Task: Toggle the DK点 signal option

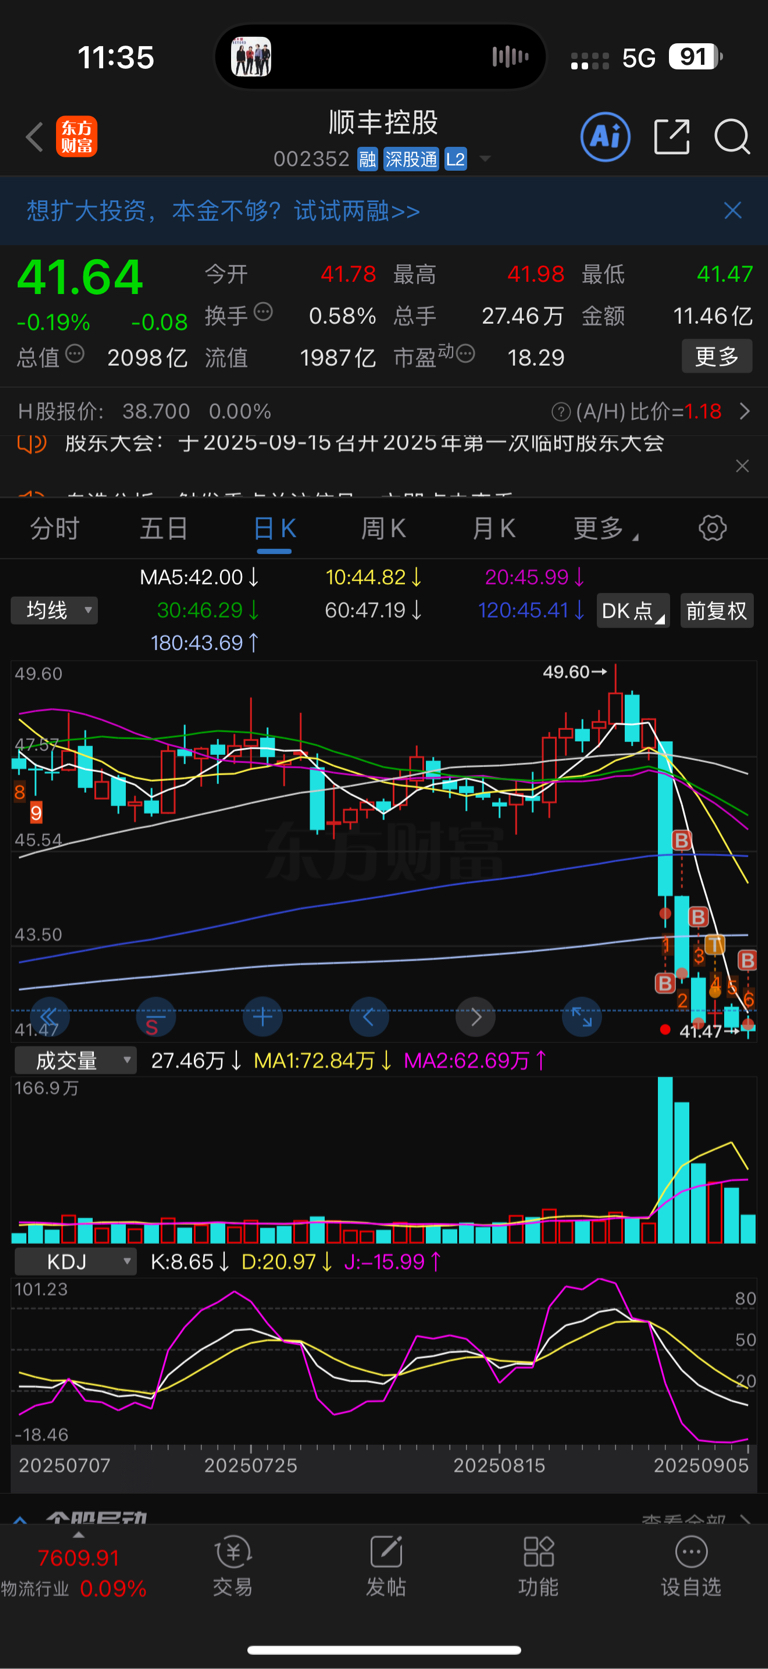Action: point(633,611)
